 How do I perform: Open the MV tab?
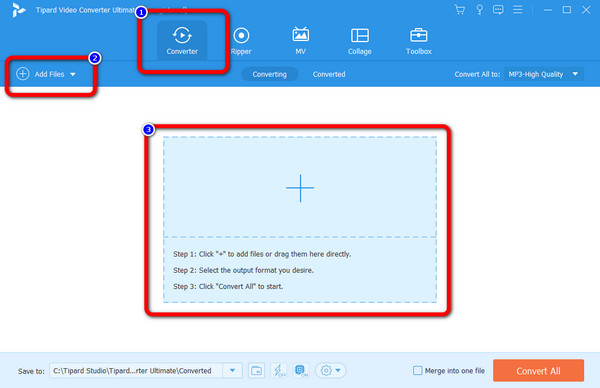pyautogui.click(x=300, y=41)
